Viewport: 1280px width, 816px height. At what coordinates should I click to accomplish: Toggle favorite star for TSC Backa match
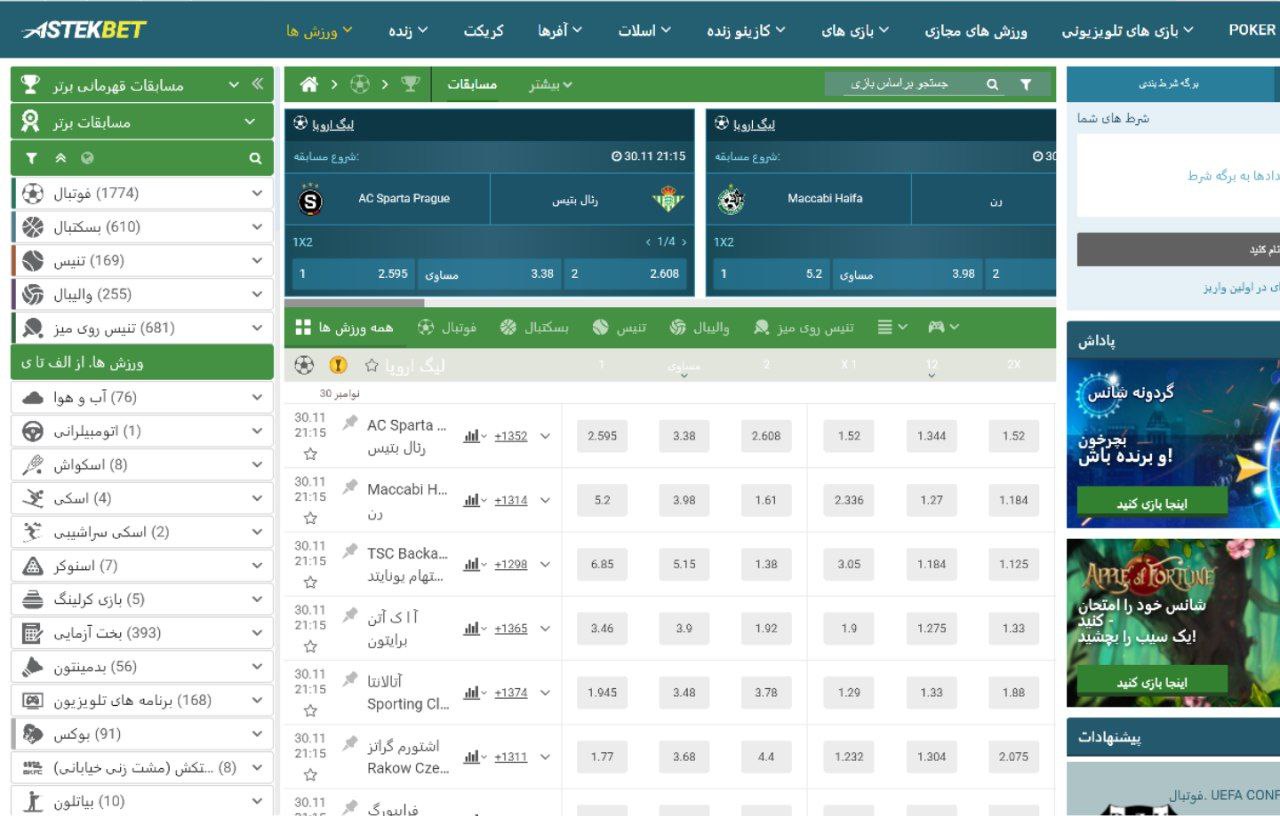tap(310, 582)
